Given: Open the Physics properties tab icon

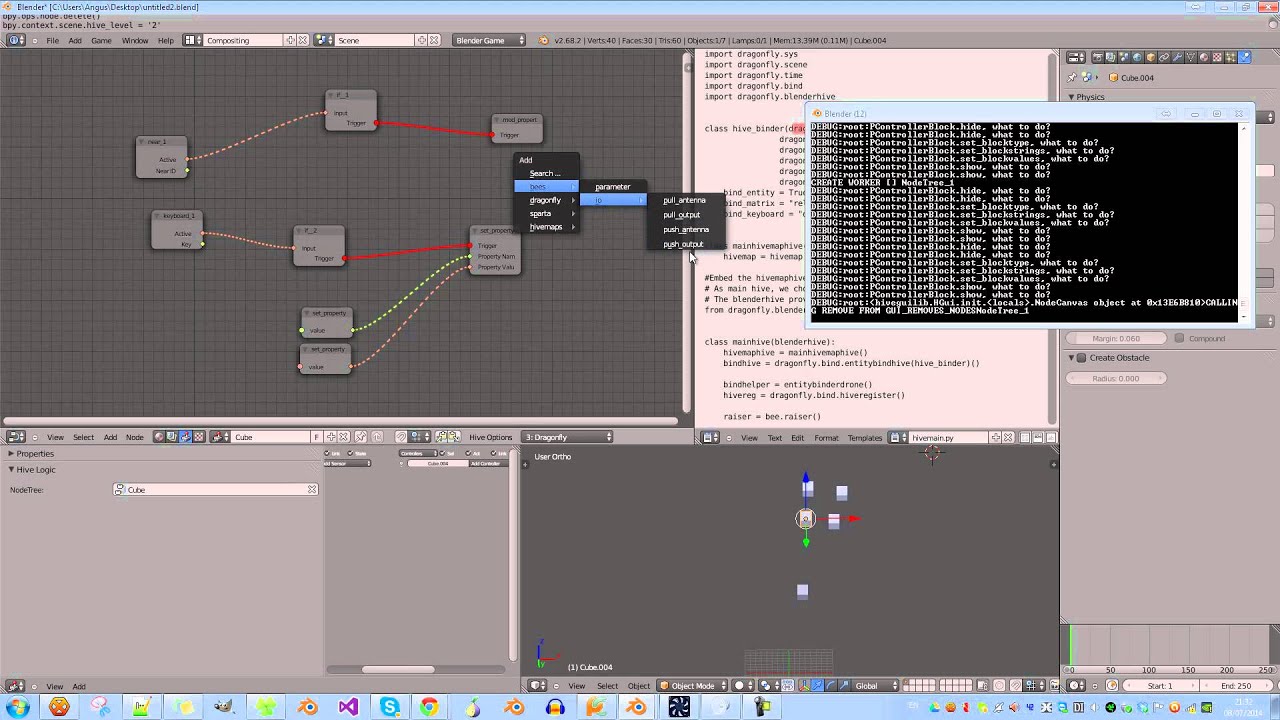Looking at the screenshot, I should [x=1244, y=57].
